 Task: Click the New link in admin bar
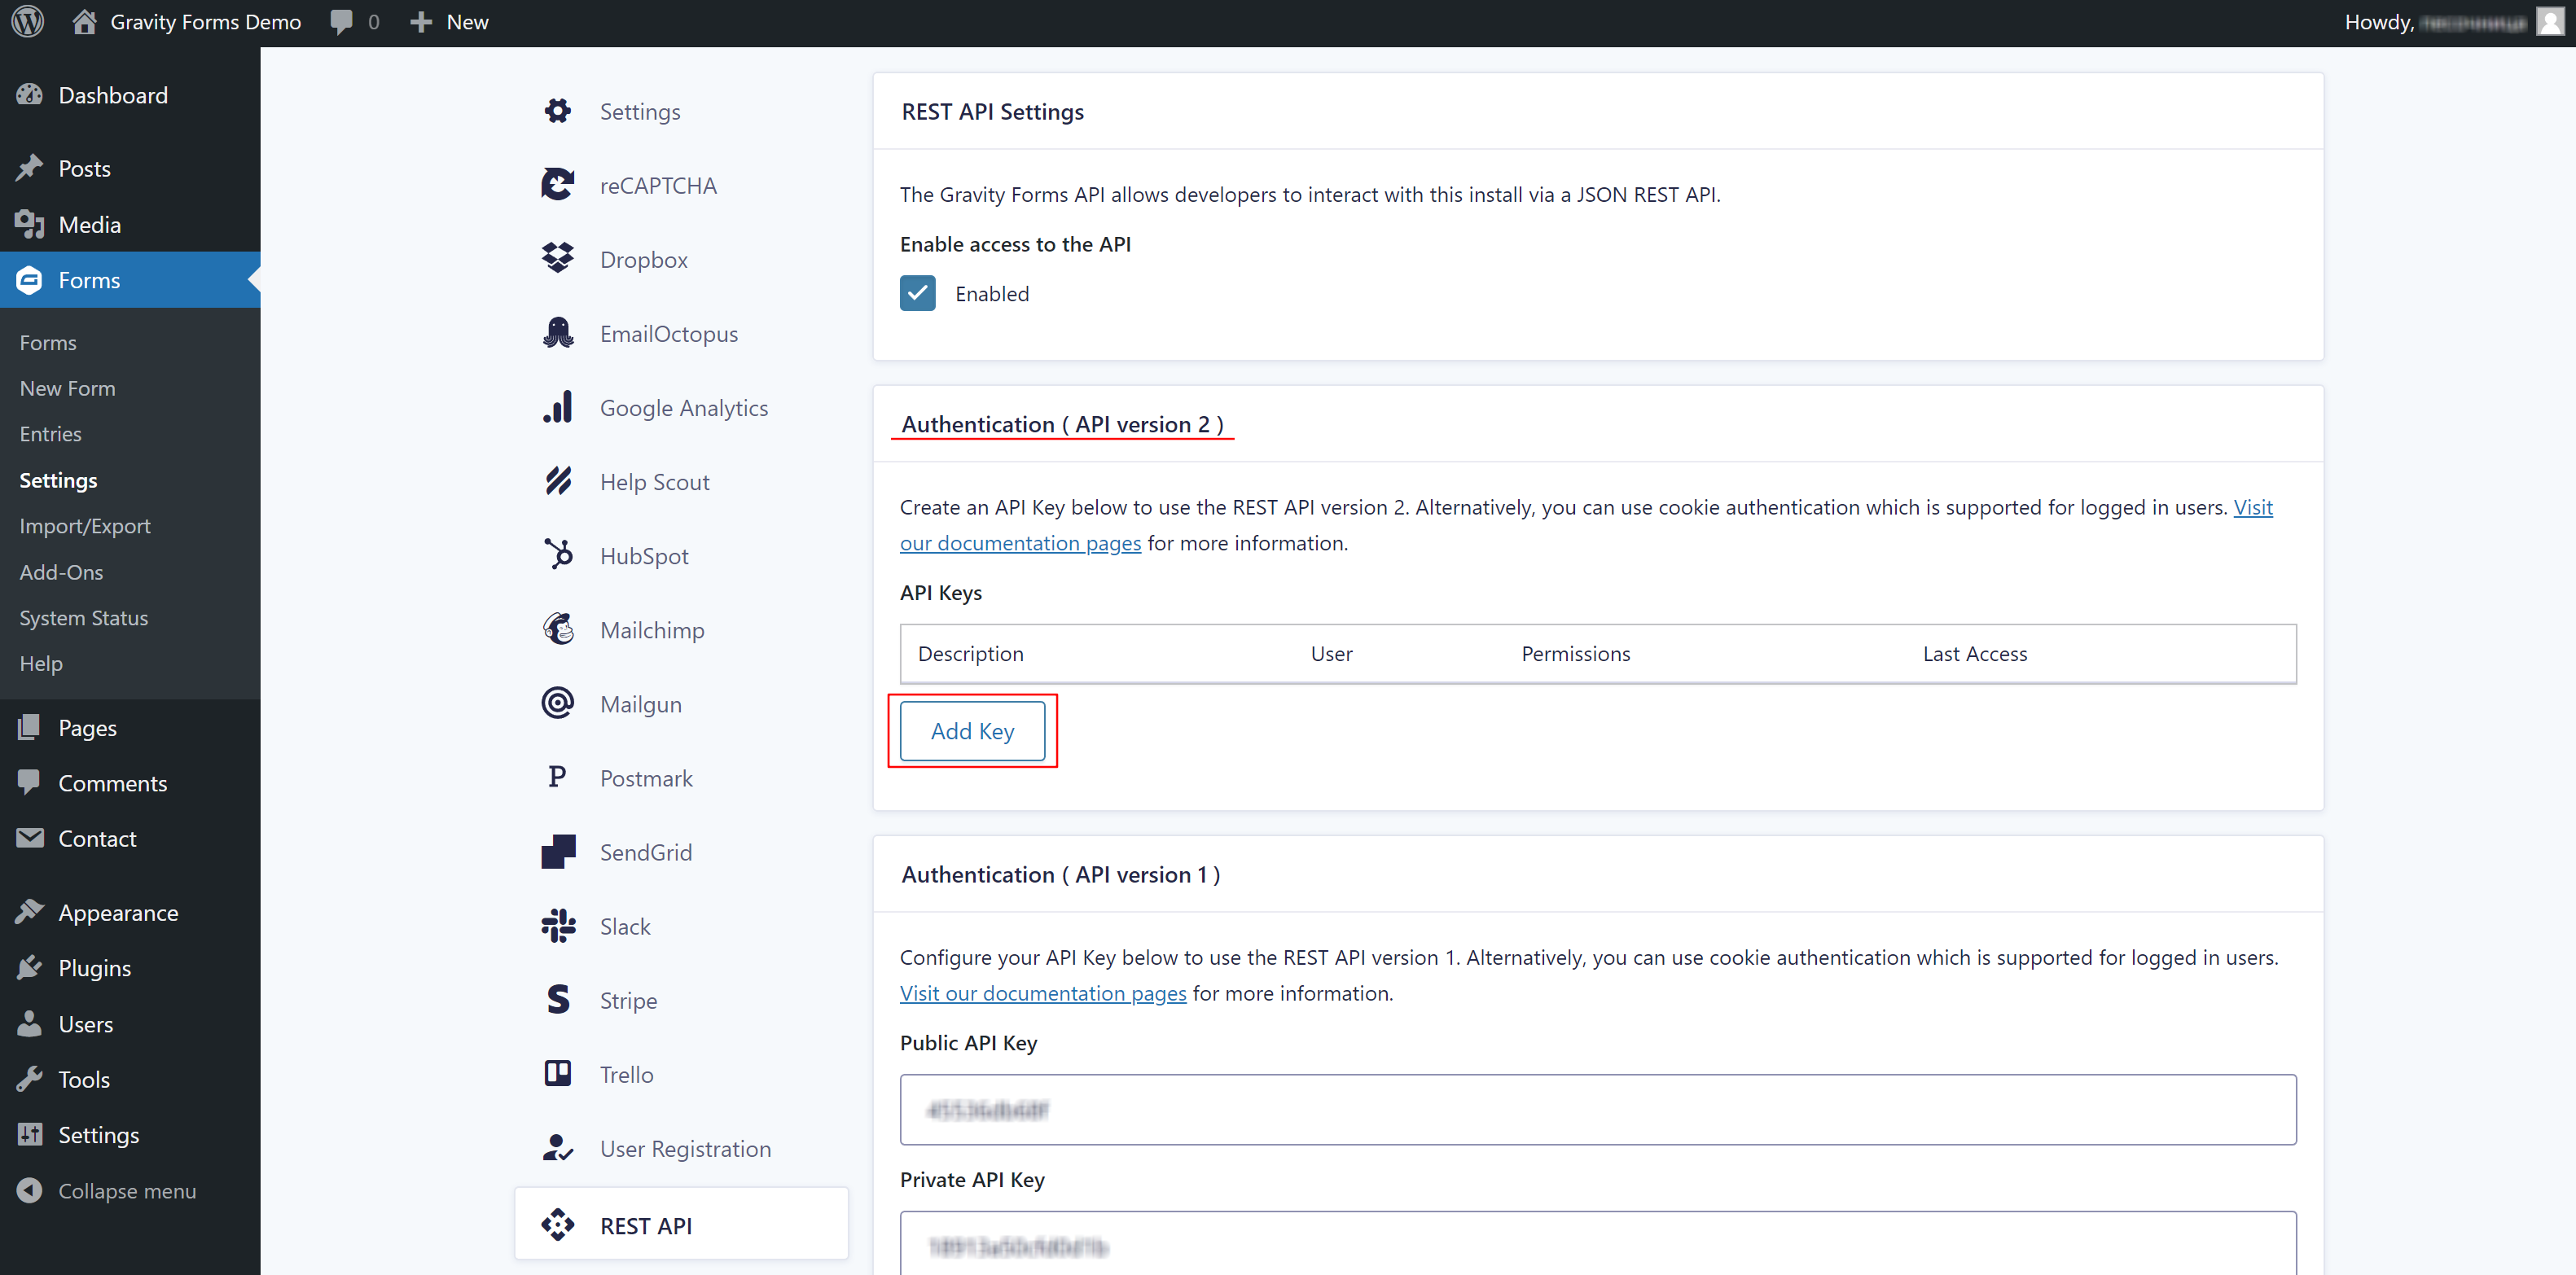467,22
